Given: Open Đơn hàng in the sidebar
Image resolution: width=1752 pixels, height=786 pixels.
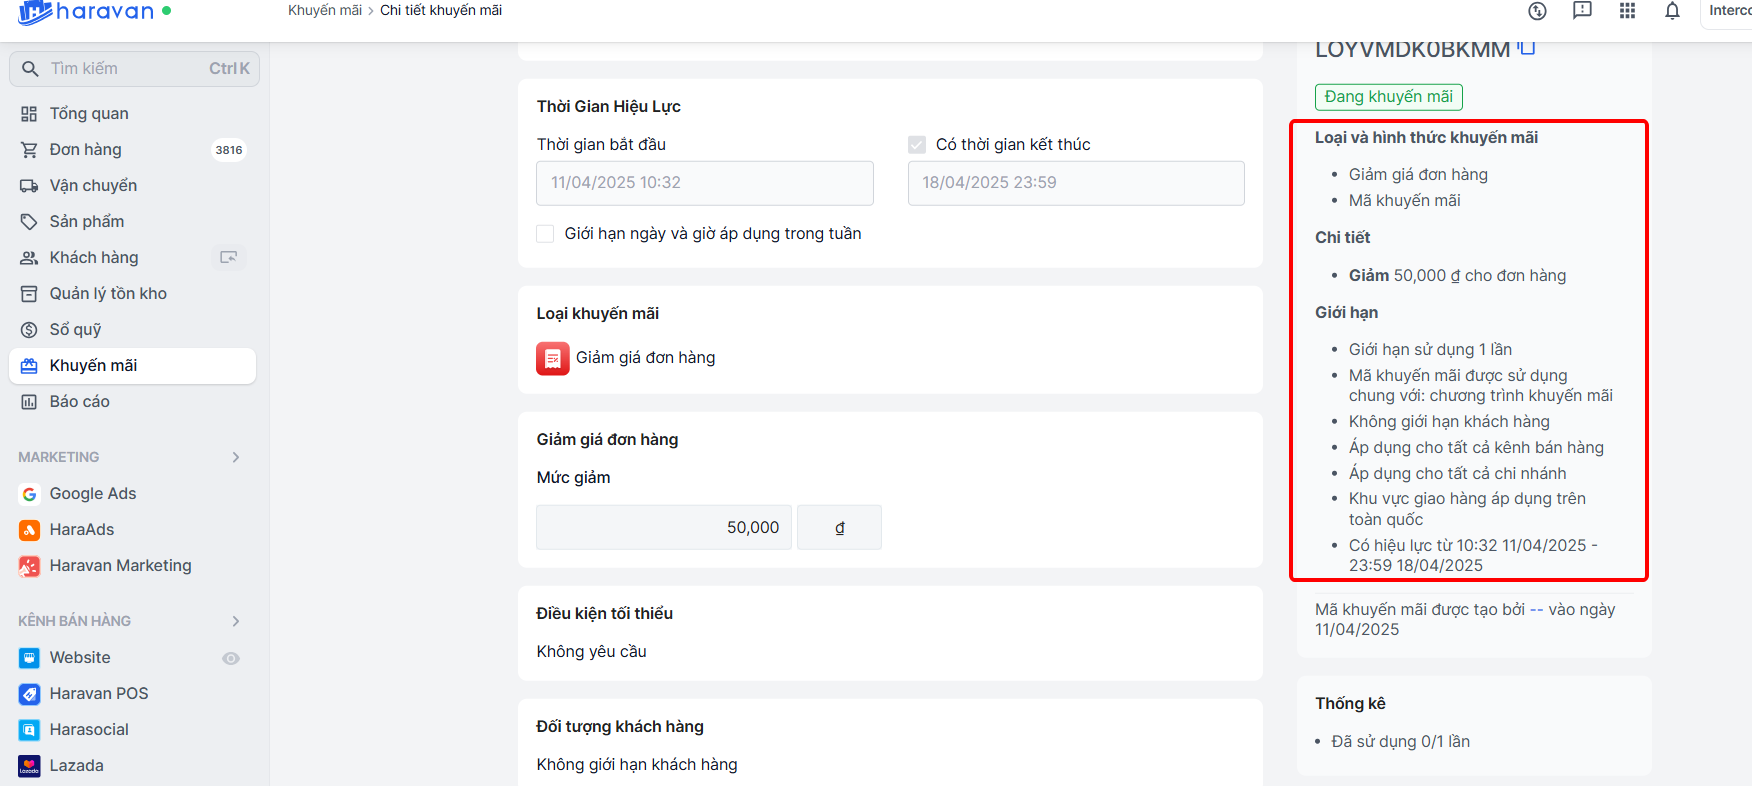Looking at the screenshot, I should [86, 149].
